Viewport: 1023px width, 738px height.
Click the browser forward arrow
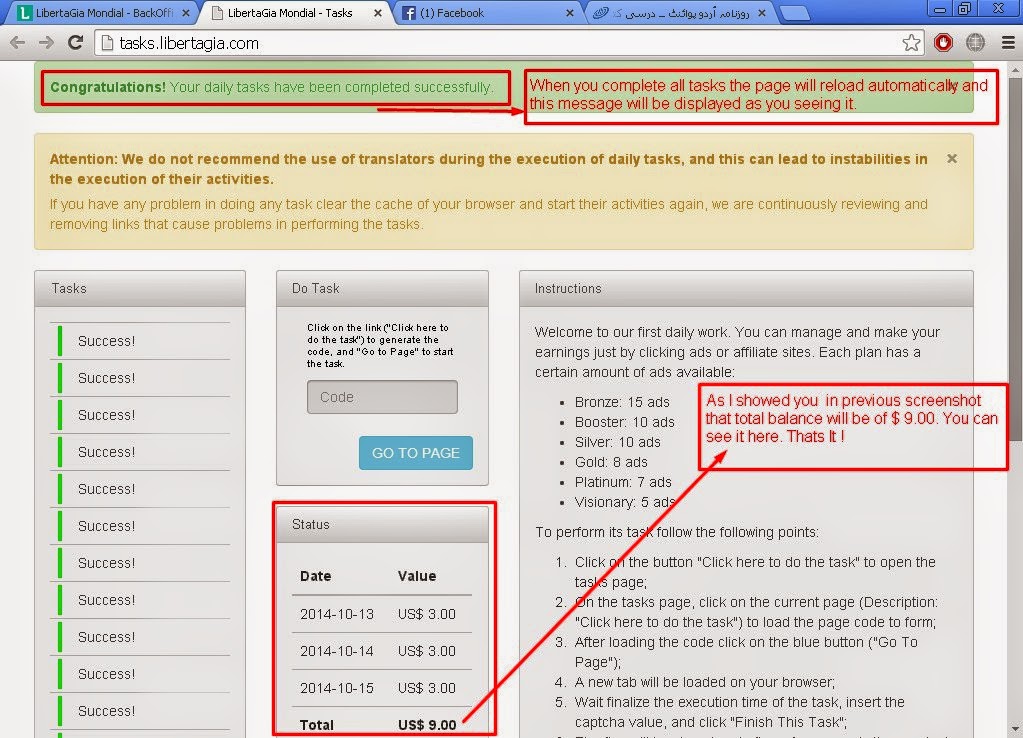pos(46,43)
